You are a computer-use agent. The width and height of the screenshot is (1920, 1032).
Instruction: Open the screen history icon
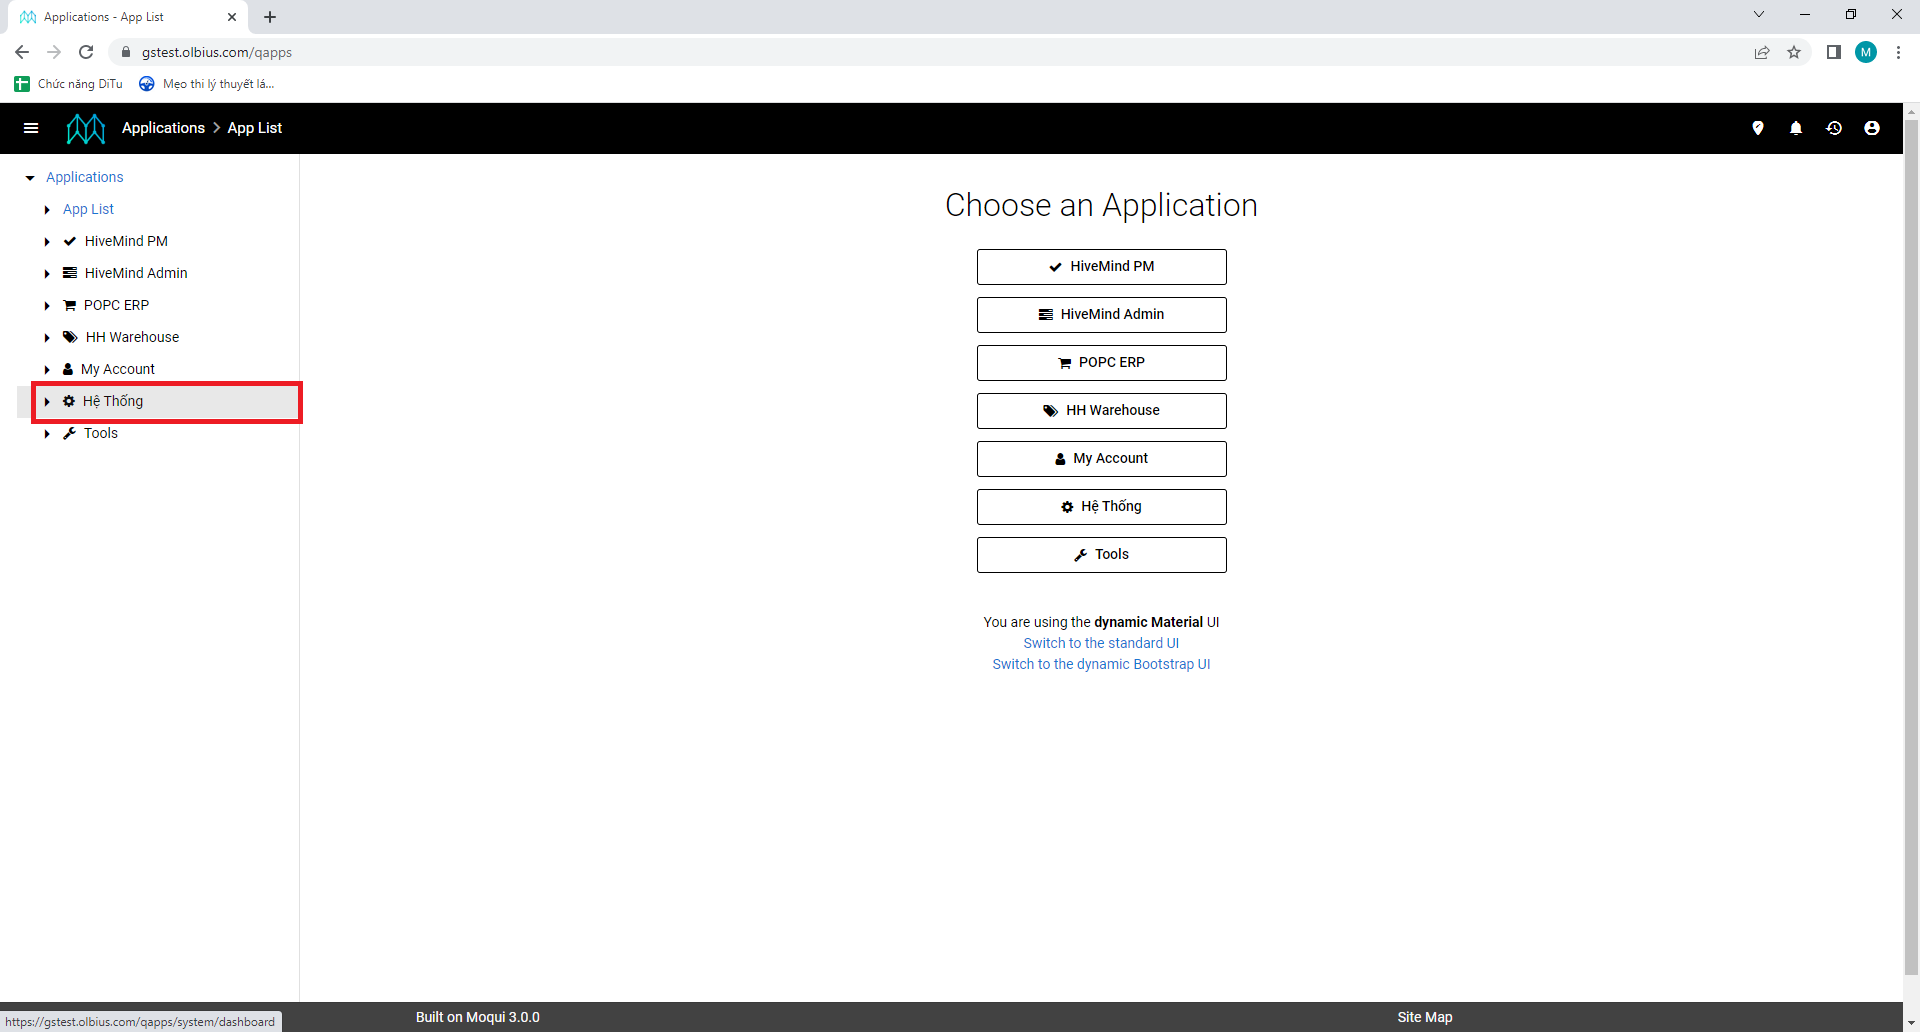[1834, 128]
